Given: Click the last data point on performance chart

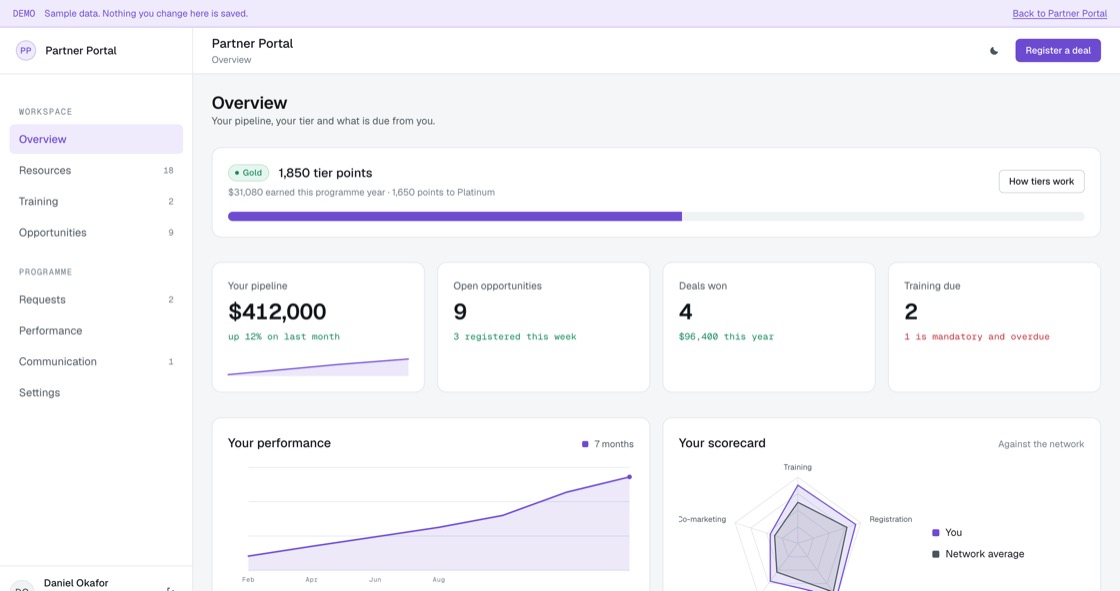Looking at the screenshot, I should pos(629,477).
